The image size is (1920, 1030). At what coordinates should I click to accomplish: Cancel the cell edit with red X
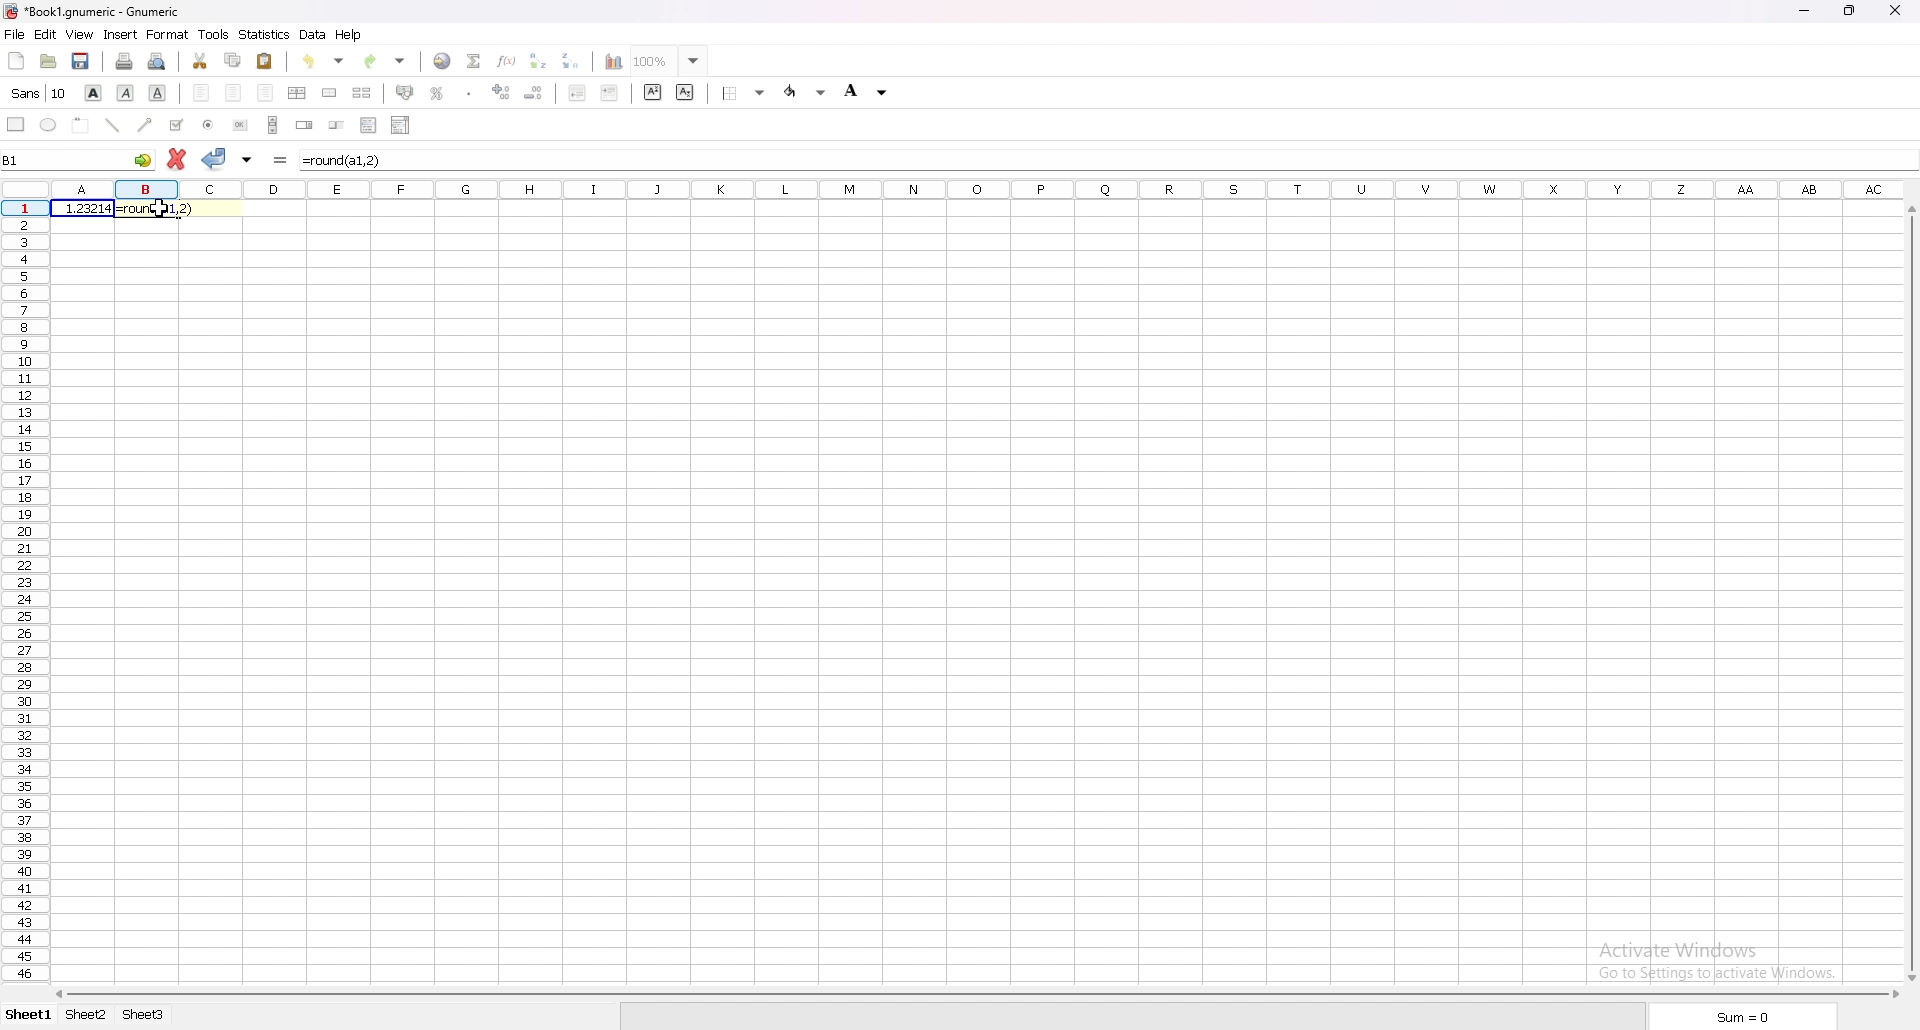(177, 160)
